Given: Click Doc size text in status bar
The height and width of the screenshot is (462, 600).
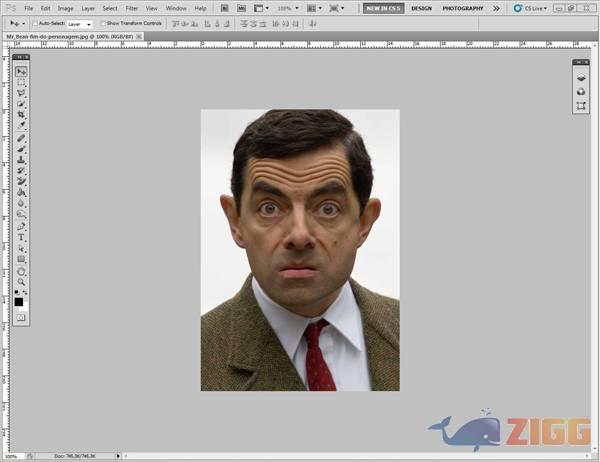Looking at the screenshot, I should pos(74,456).
